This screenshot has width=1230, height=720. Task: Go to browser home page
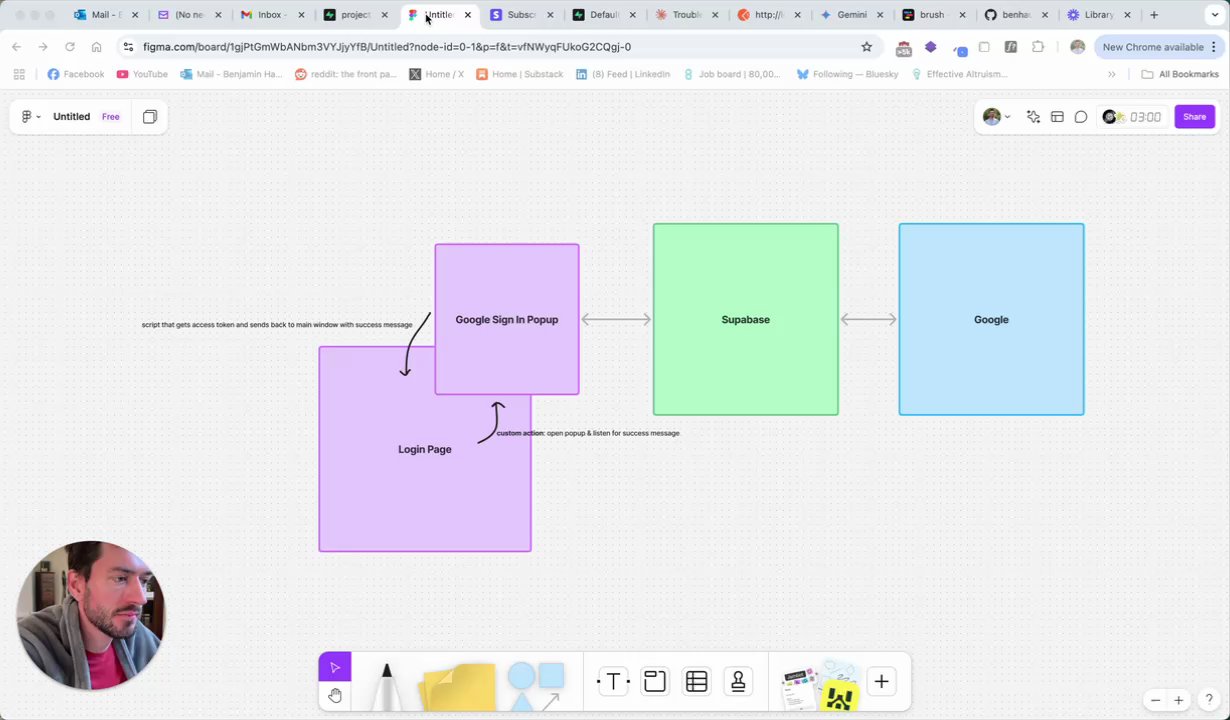click(x=96, y=47)
